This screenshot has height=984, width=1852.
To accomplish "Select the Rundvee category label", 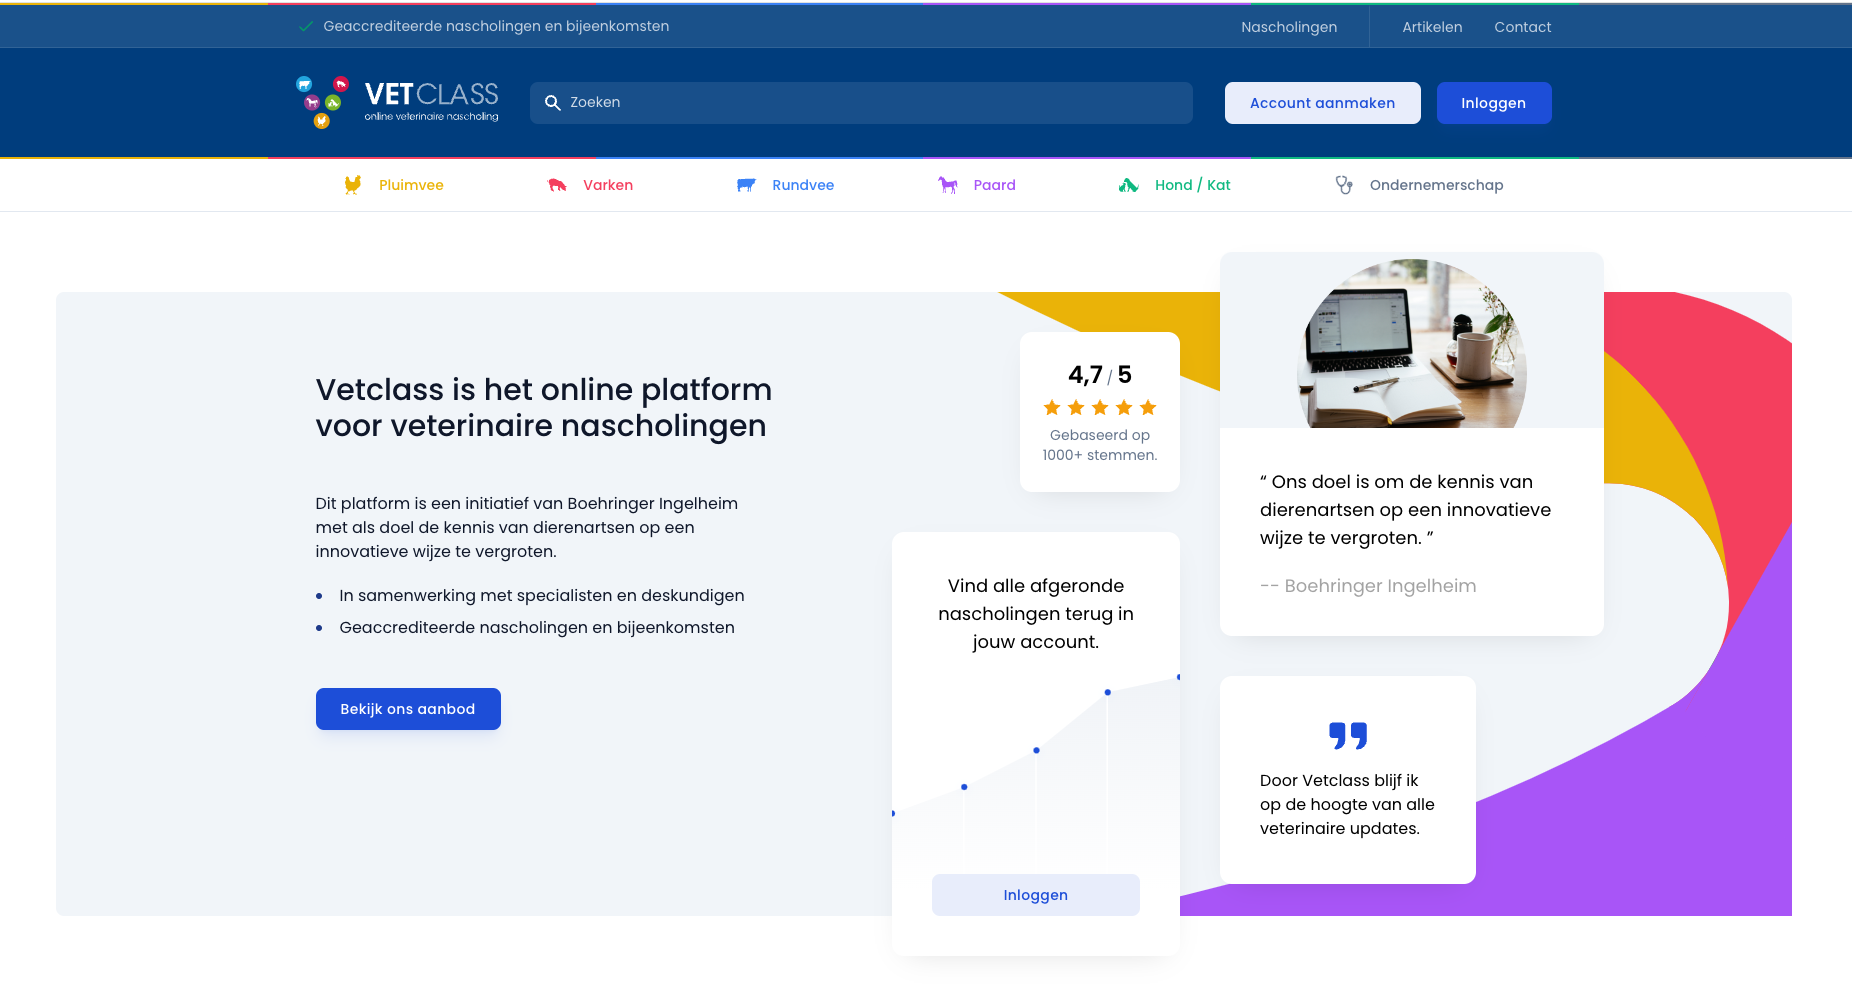I will click(x=803, y=185).
